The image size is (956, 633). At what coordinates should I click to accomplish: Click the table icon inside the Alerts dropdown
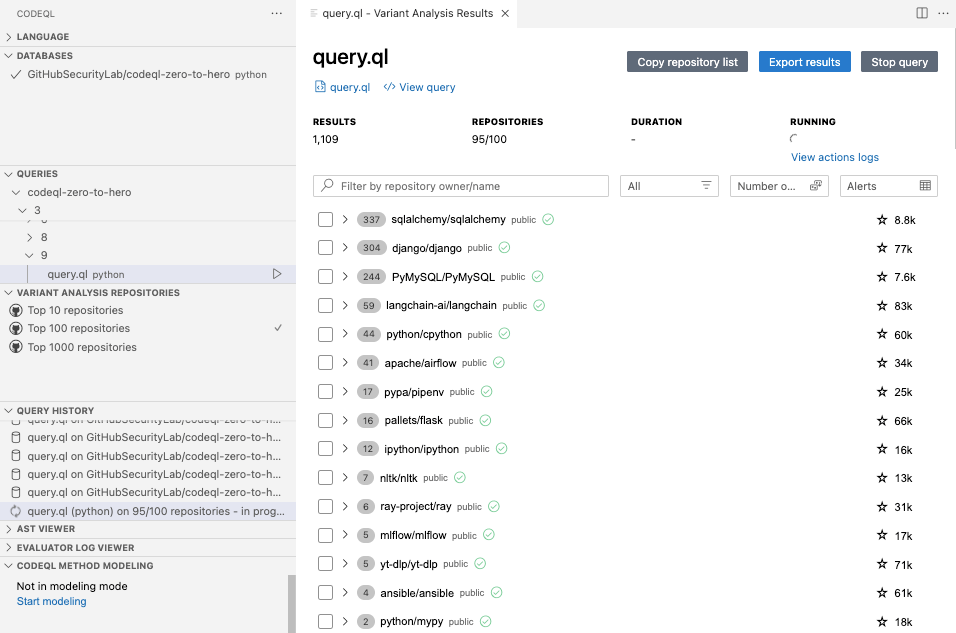(x=925, y=186)
